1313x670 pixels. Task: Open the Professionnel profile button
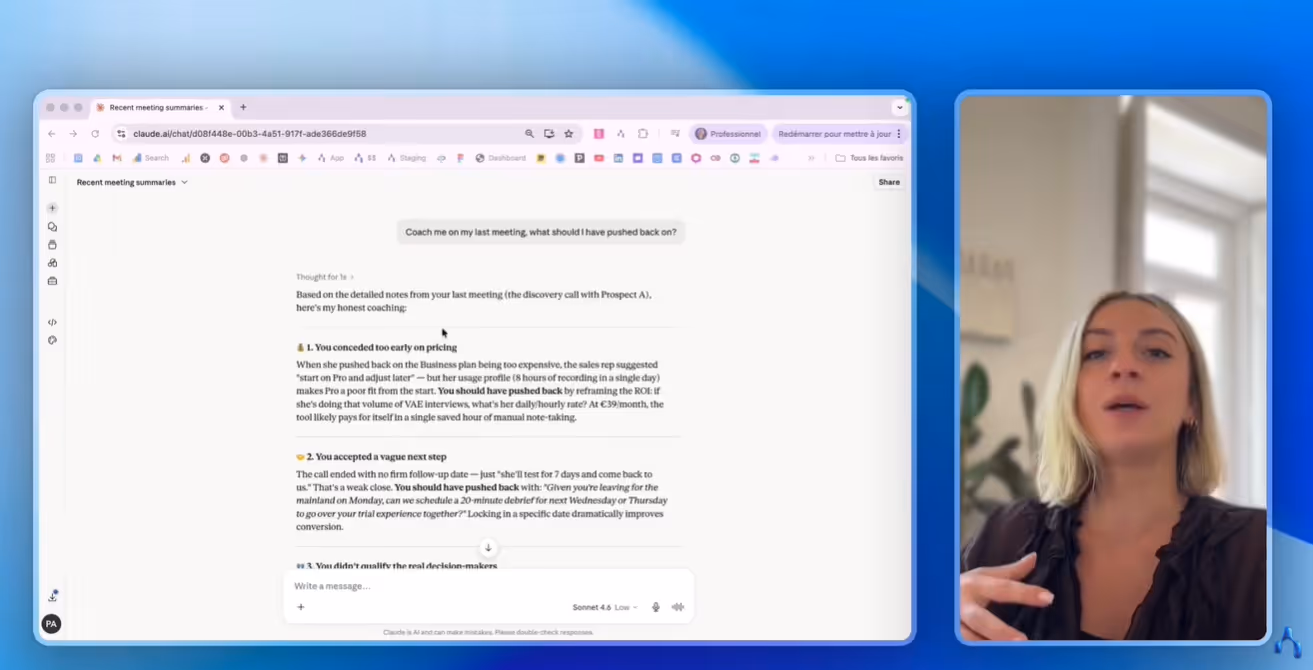point(728,133)
